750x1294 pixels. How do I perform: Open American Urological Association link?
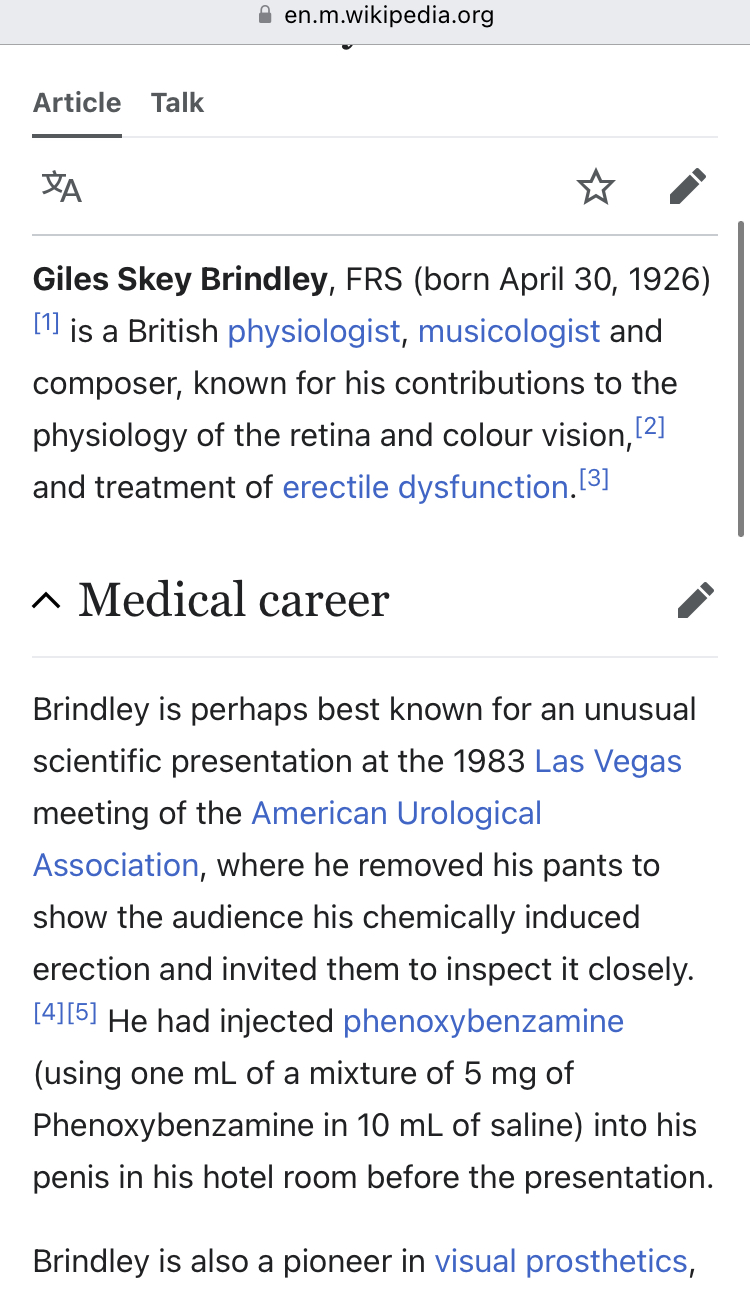pos(396,813)
